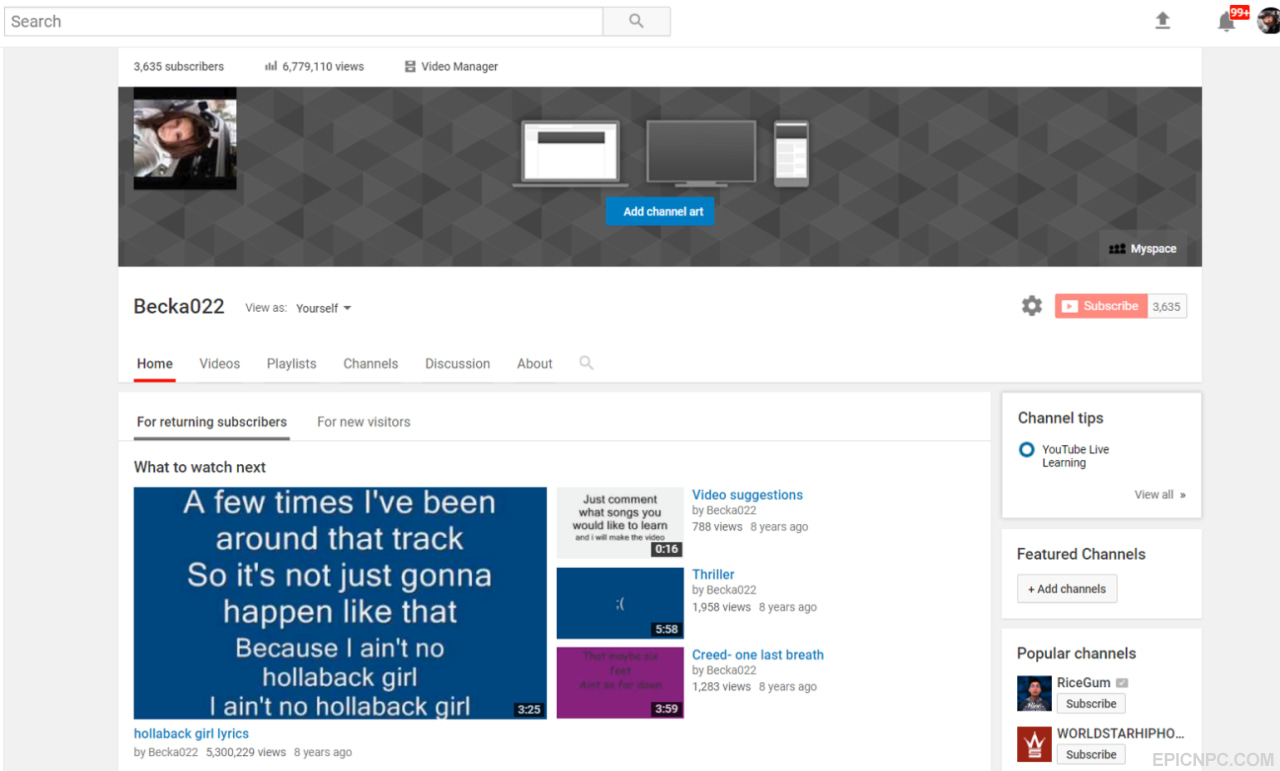Open the Discussion tab
The image size is (1280, 771).
click(x=457, y=364)
